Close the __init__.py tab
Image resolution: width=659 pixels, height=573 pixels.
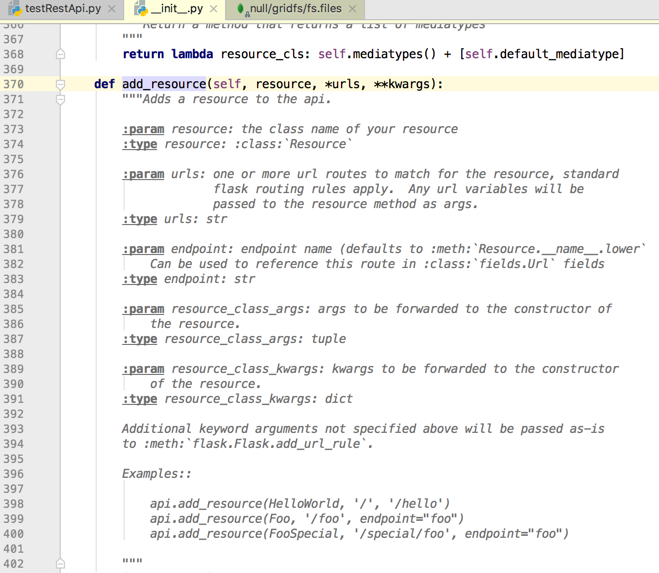pos(214,9)
